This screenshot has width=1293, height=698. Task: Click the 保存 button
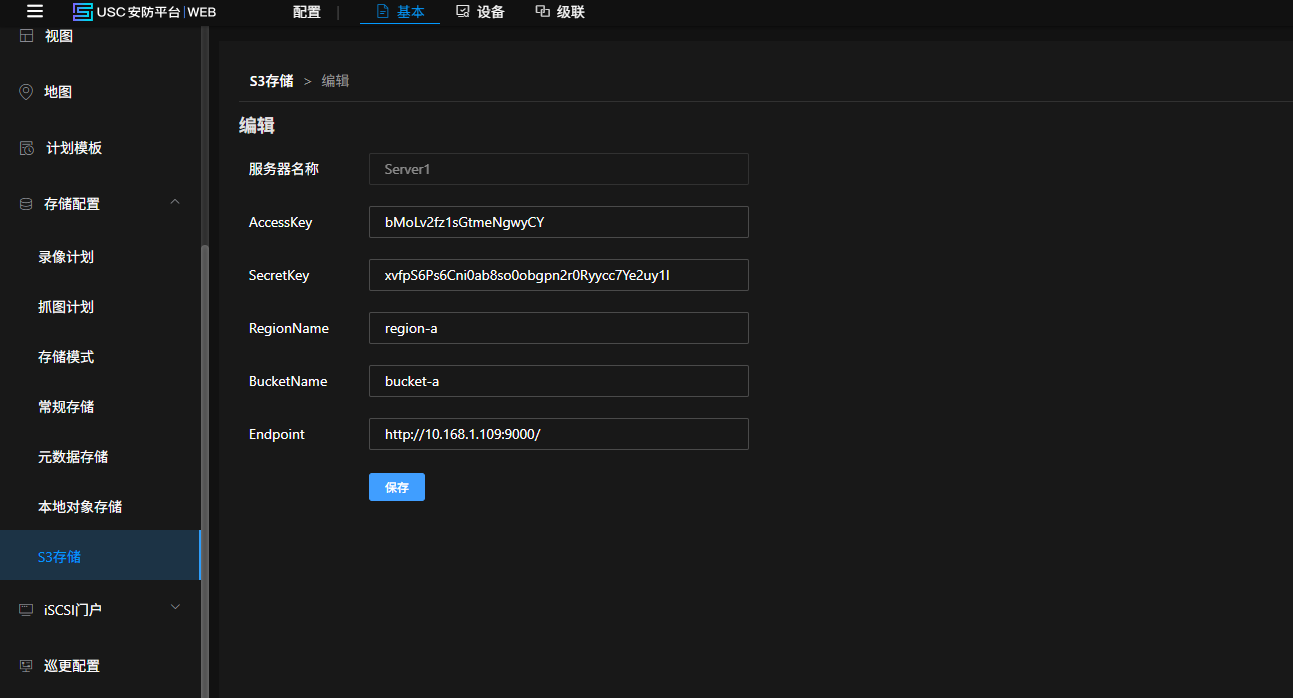[397, 487]
